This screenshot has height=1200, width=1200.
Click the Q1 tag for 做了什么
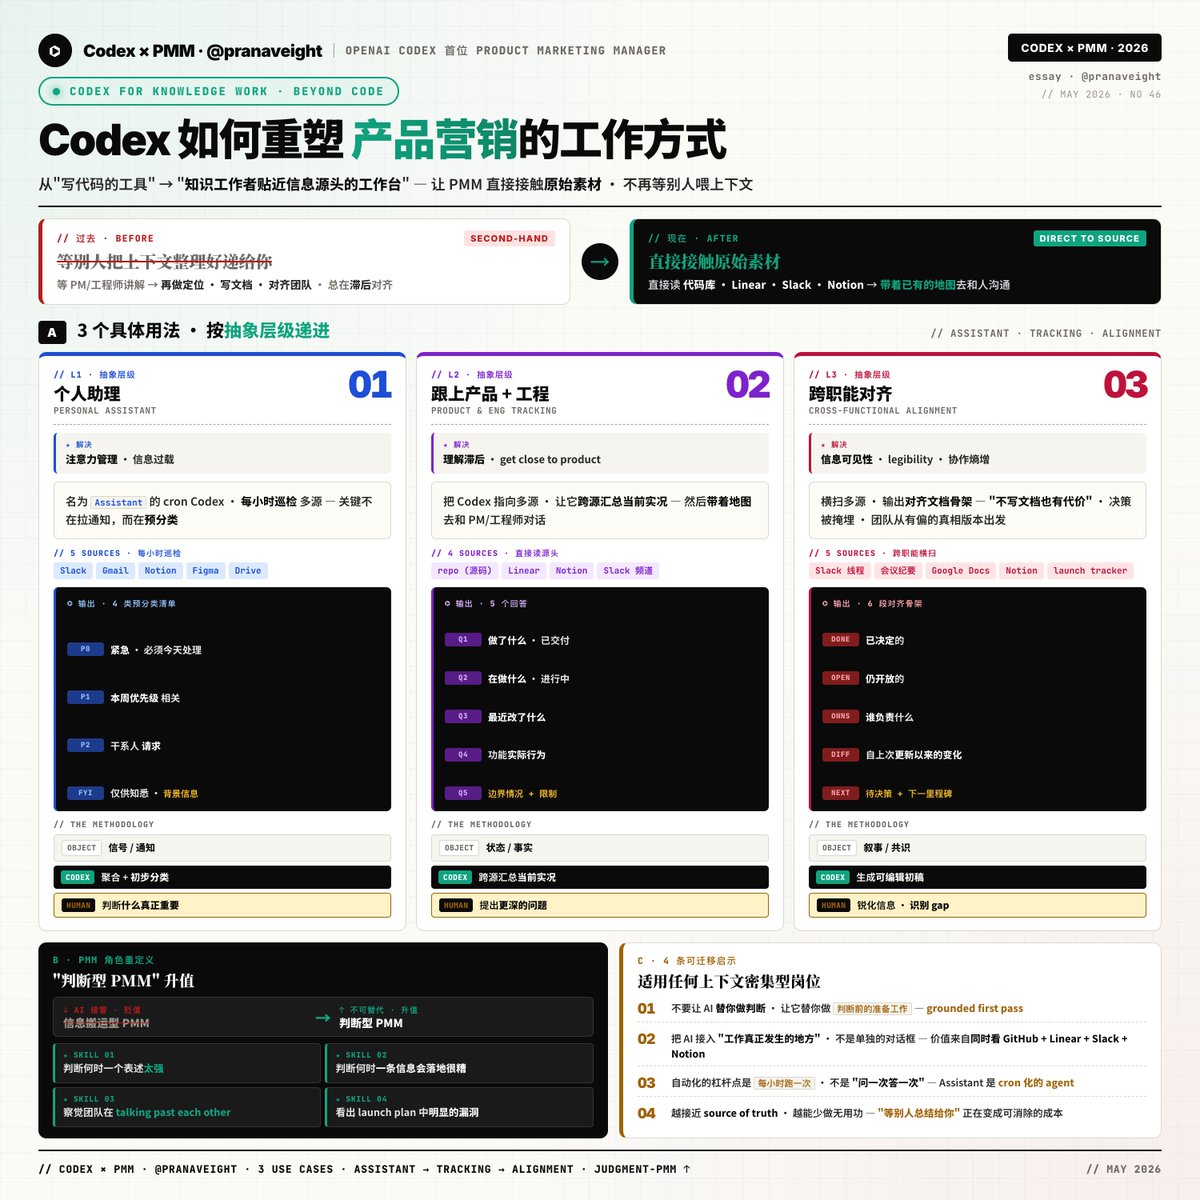[463, 639]
